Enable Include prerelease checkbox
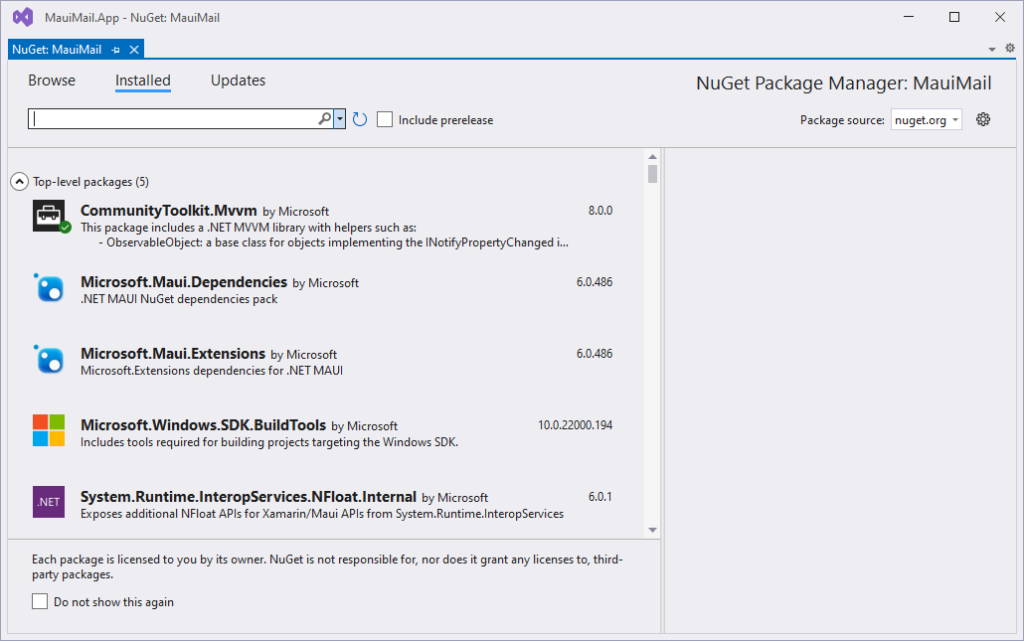 tap(385, 120)
